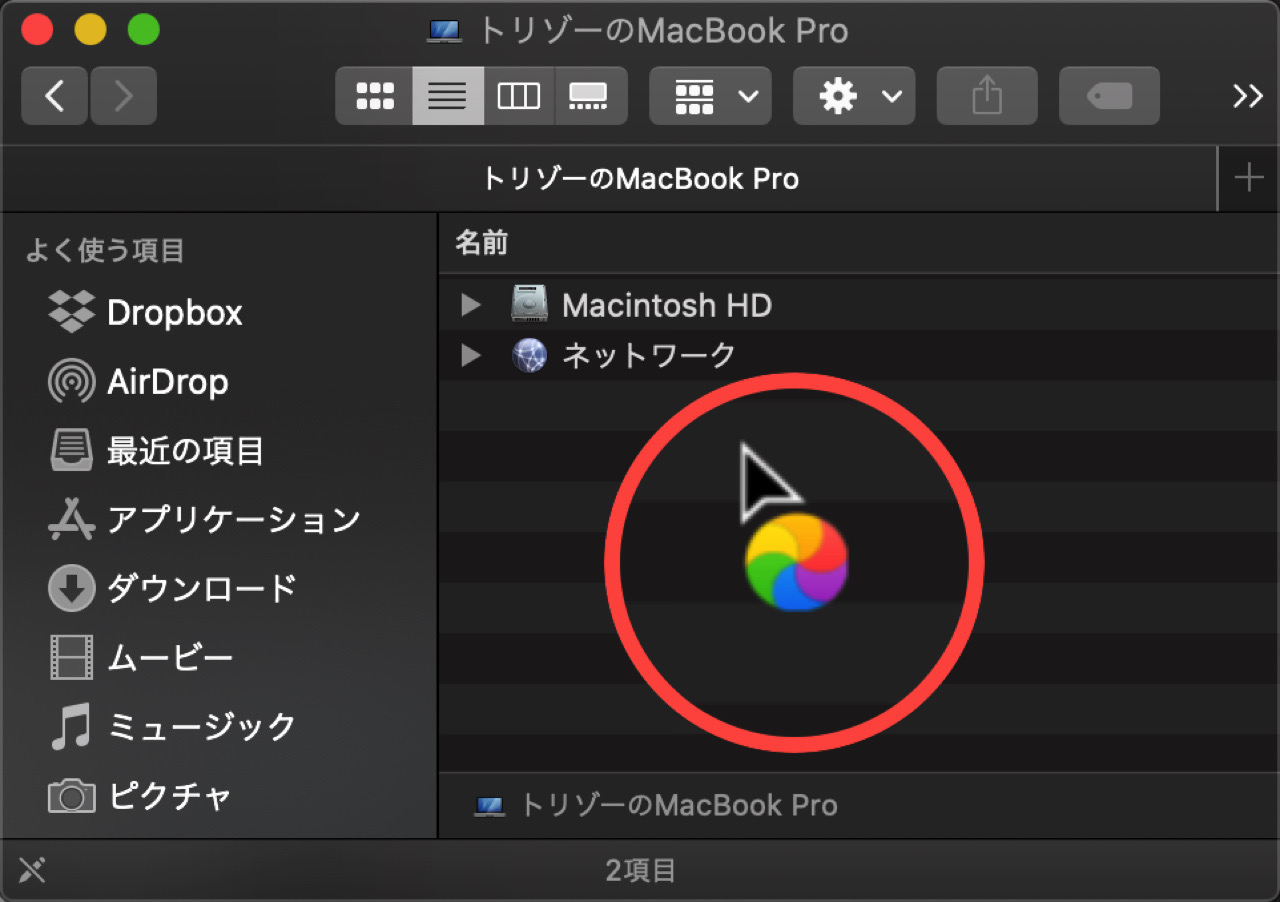Open 最近の項目 in the sidebar
Image resolution: width=1280 pixels, height=902 pixels.
(156, 451)
